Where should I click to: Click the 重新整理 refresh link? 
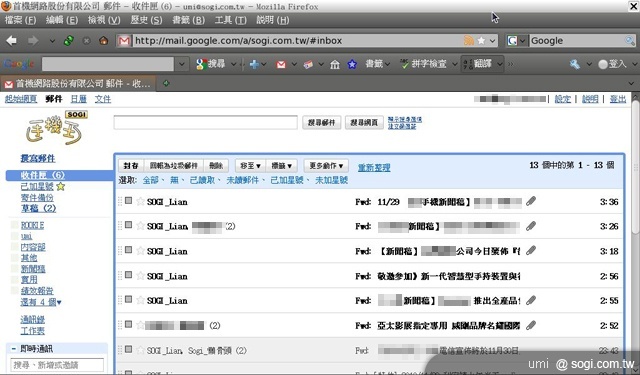(374, 167)
